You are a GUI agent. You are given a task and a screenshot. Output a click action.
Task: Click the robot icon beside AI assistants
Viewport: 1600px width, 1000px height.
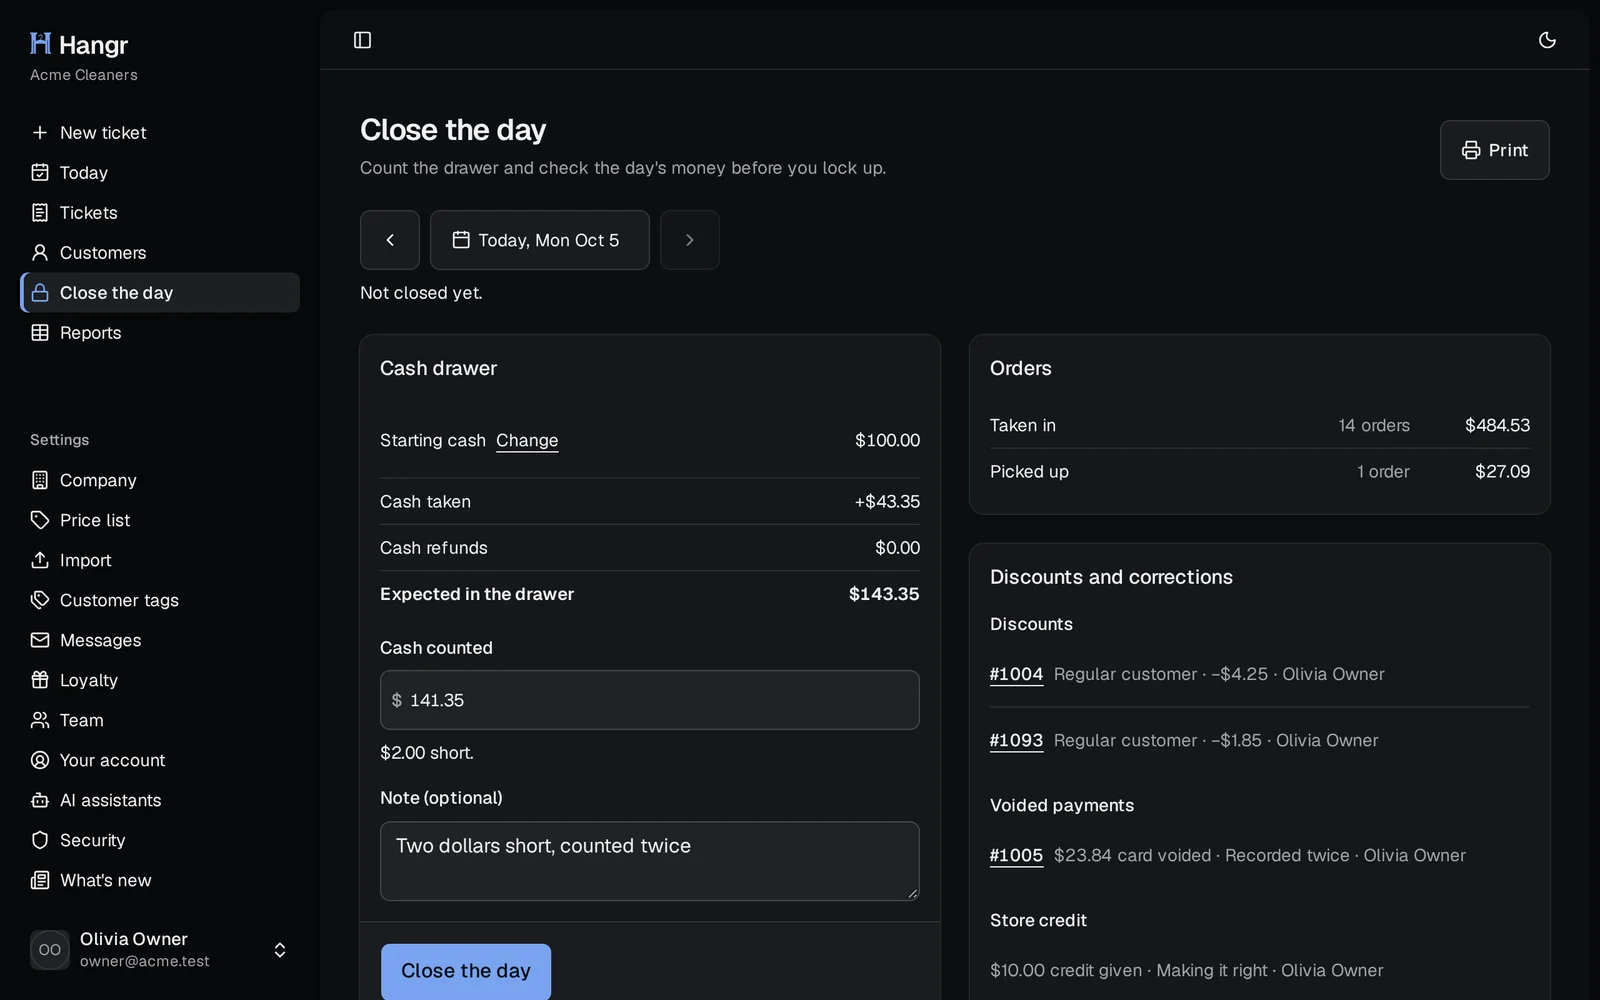(x=40, y=800)
